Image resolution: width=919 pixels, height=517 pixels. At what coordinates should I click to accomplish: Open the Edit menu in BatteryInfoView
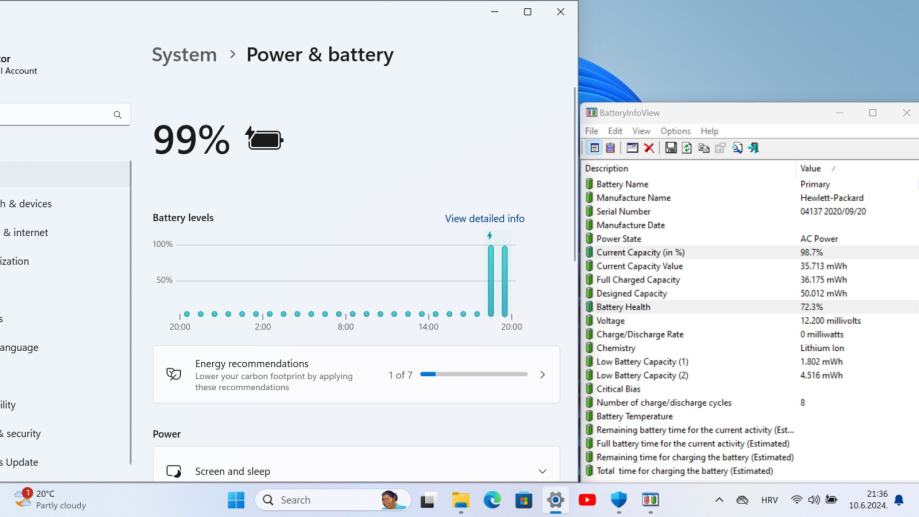pyautogui.click(x=615, y=131)
